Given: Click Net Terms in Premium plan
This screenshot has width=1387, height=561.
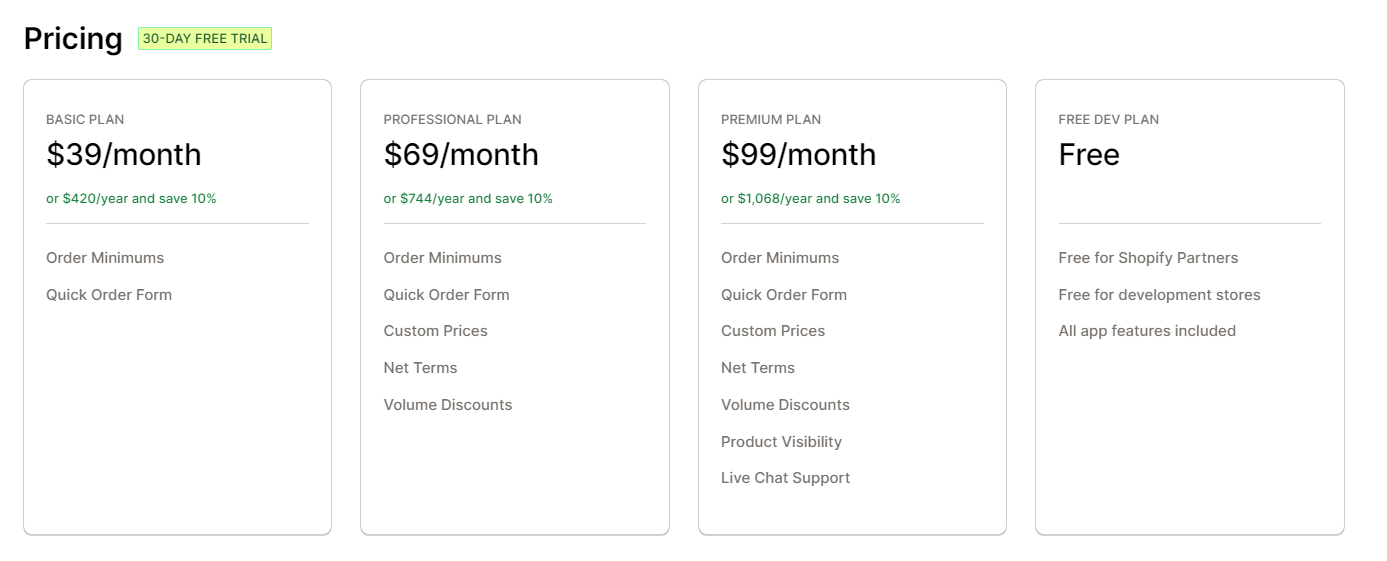Looking at the screenshot, I should point(758,368).
